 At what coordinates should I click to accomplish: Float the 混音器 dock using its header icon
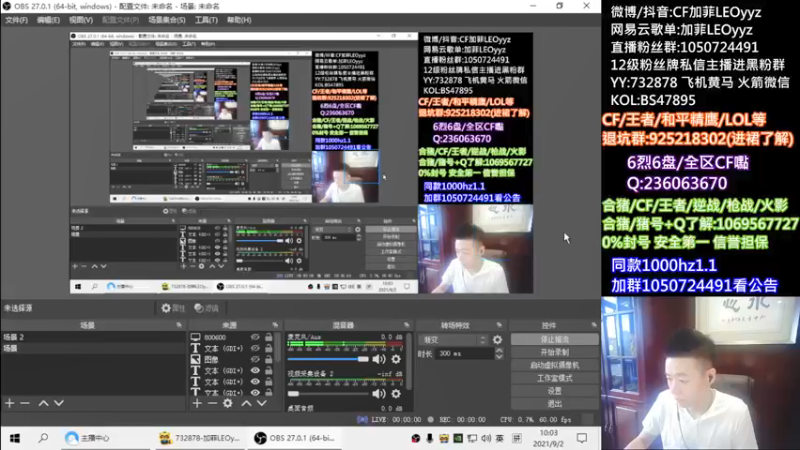[407, 325]
